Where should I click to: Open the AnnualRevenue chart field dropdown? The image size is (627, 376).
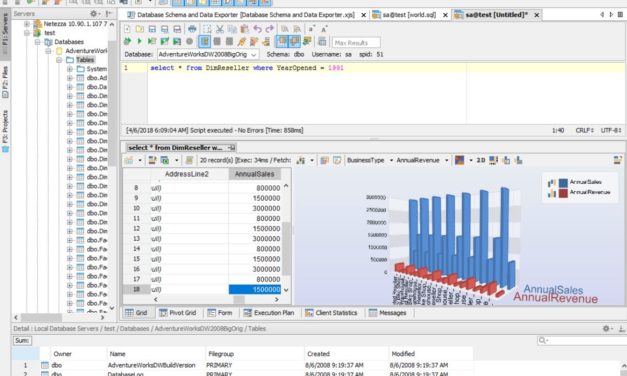447,160
